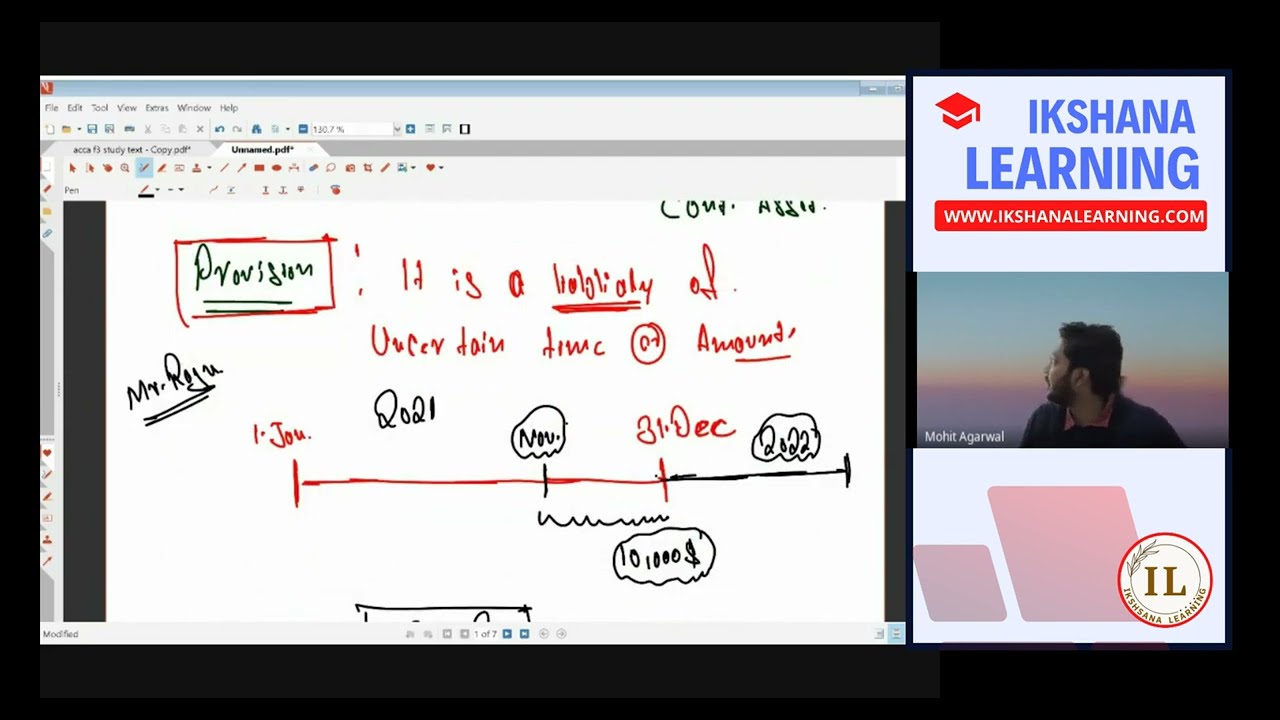This screenshot has height=720, width=1280.
Task: Select the Text box tool
Action: pos(179,168)
